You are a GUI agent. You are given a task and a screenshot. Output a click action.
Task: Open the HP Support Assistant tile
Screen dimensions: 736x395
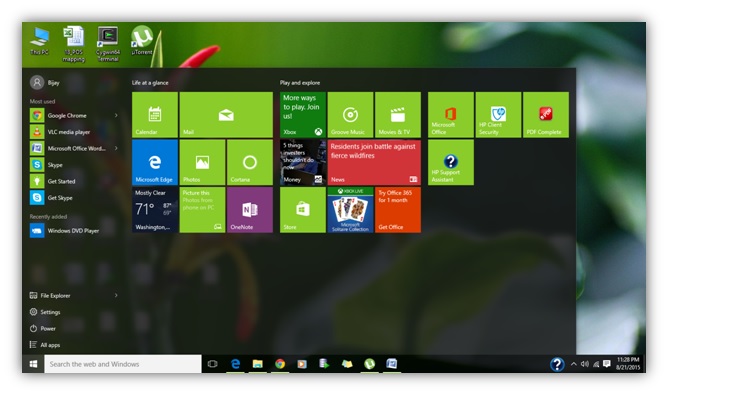[x=451, y=162]
